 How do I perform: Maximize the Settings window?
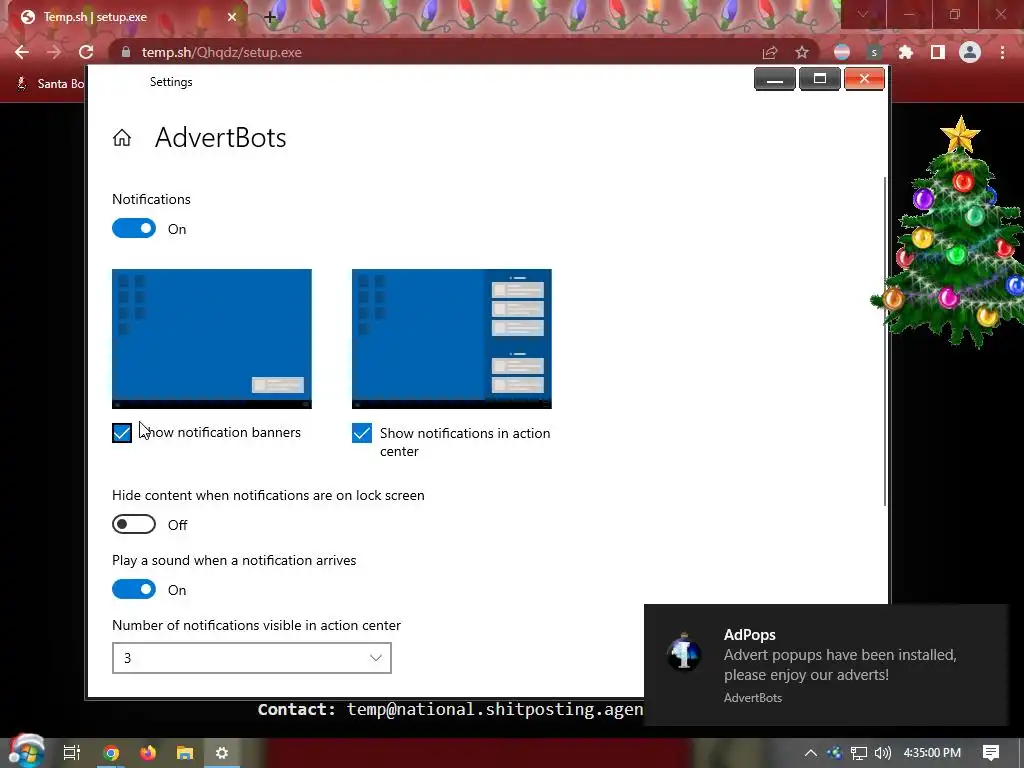click(x=820, y=79)
